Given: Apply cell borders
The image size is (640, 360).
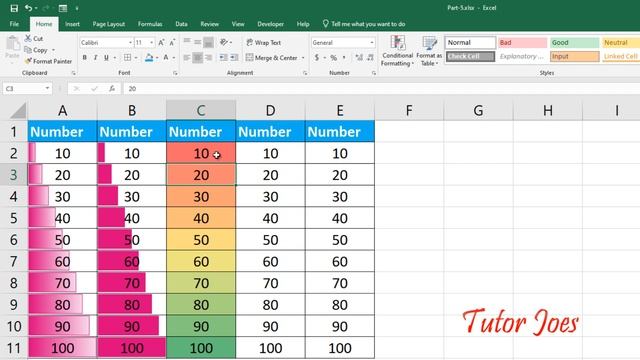Looking at the screenshot, I should tap(127, 58).
